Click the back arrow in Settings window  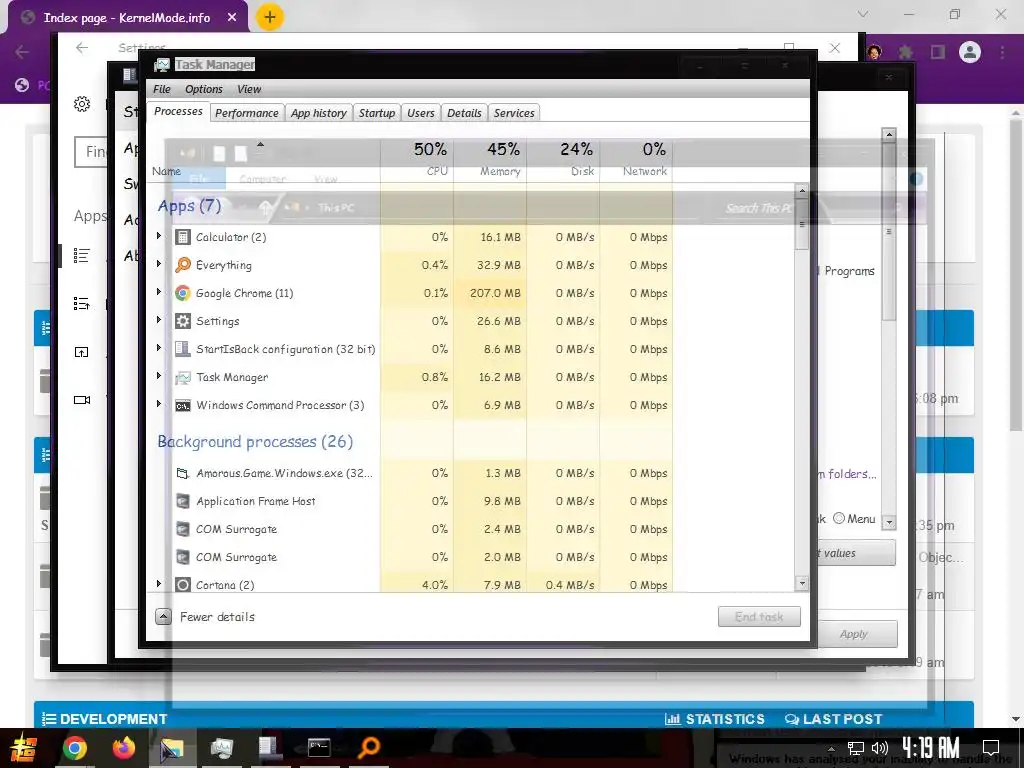(82, 48)
